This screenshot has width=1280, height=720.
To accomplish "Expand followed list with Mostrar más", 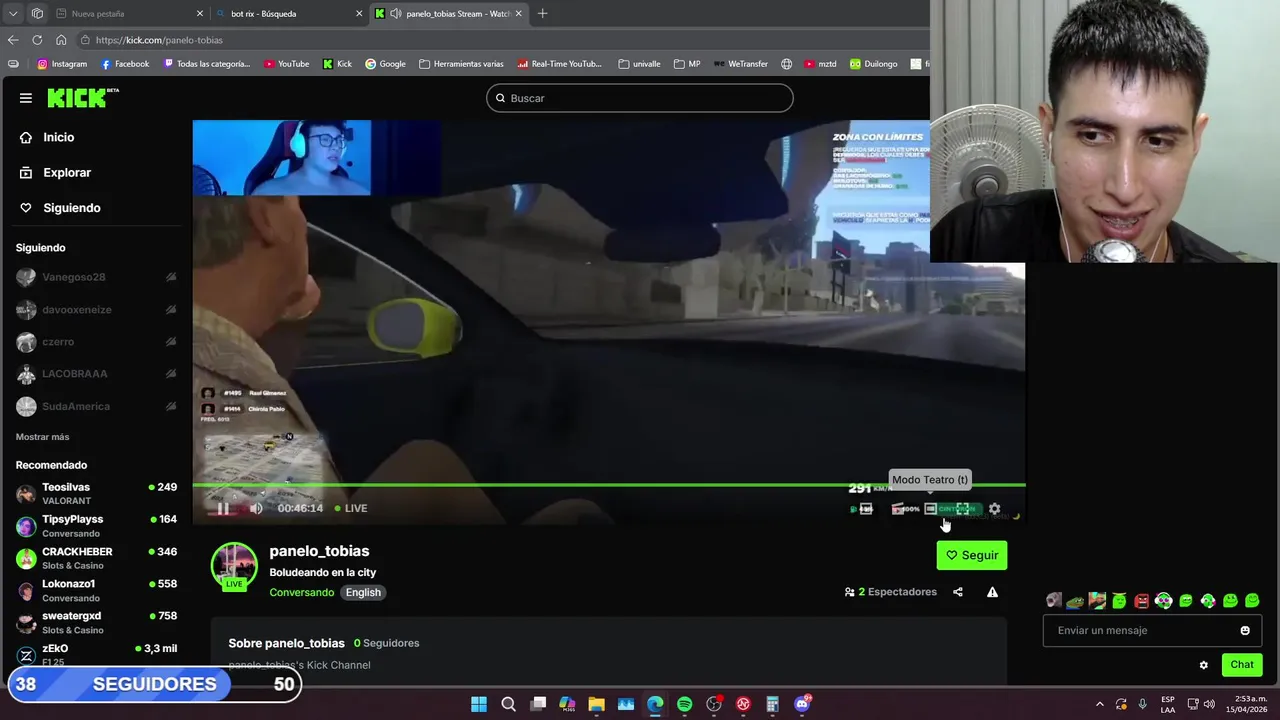I will [42, 437].
